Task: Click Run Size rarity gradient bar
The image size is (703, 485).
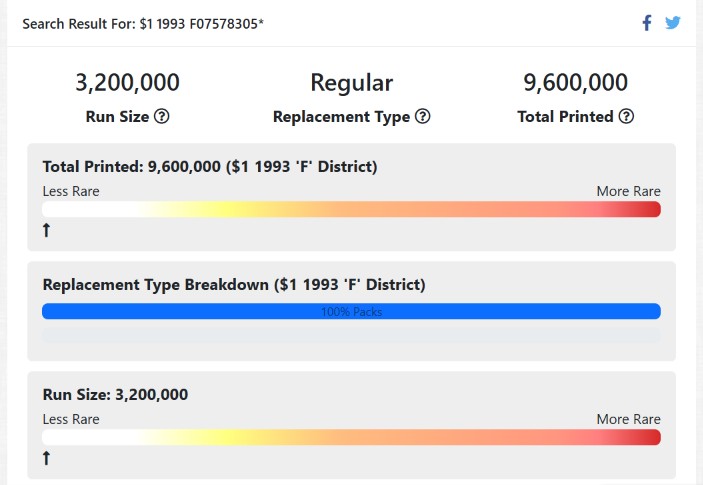Action: pyautogui.click(x=351, y=437)
